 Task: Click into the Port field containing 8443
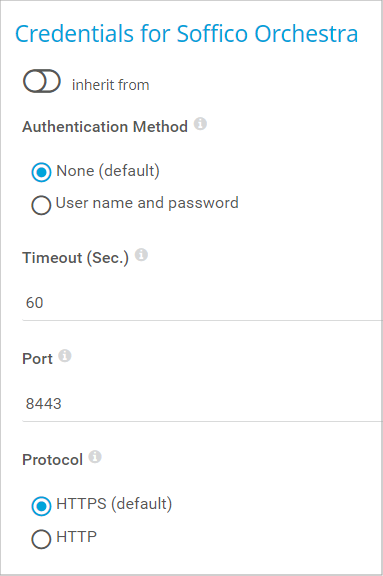coord(202,404)
